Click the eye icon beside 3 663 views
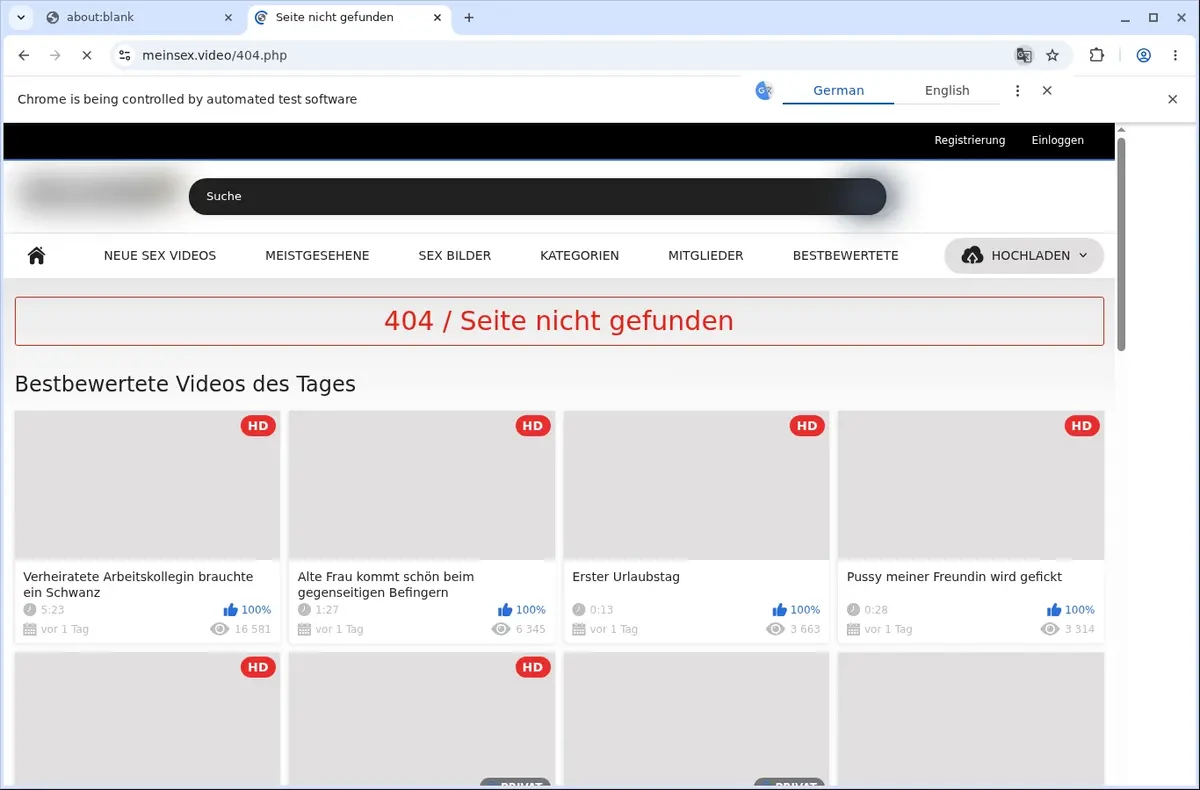The width and height of the screenshot is (1200, 790). pos(775,629)
